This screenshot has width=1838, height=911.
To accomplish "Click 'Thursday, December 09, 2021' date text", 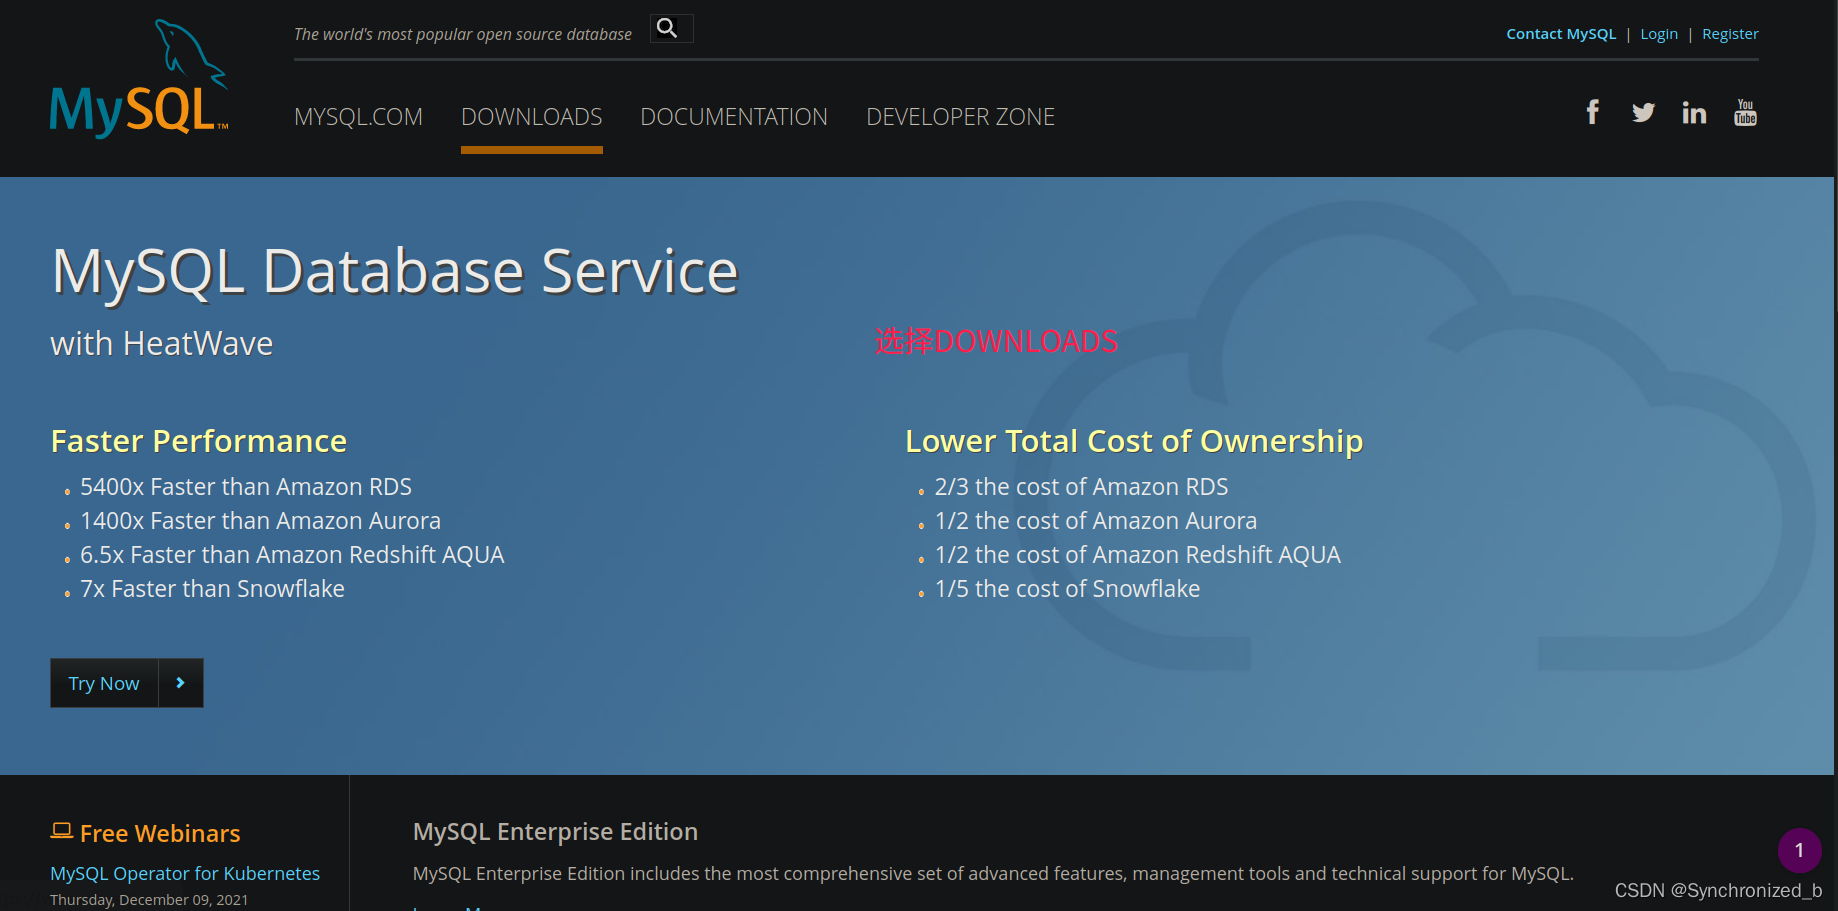I will pyautogui.click(x=149, y=900).
